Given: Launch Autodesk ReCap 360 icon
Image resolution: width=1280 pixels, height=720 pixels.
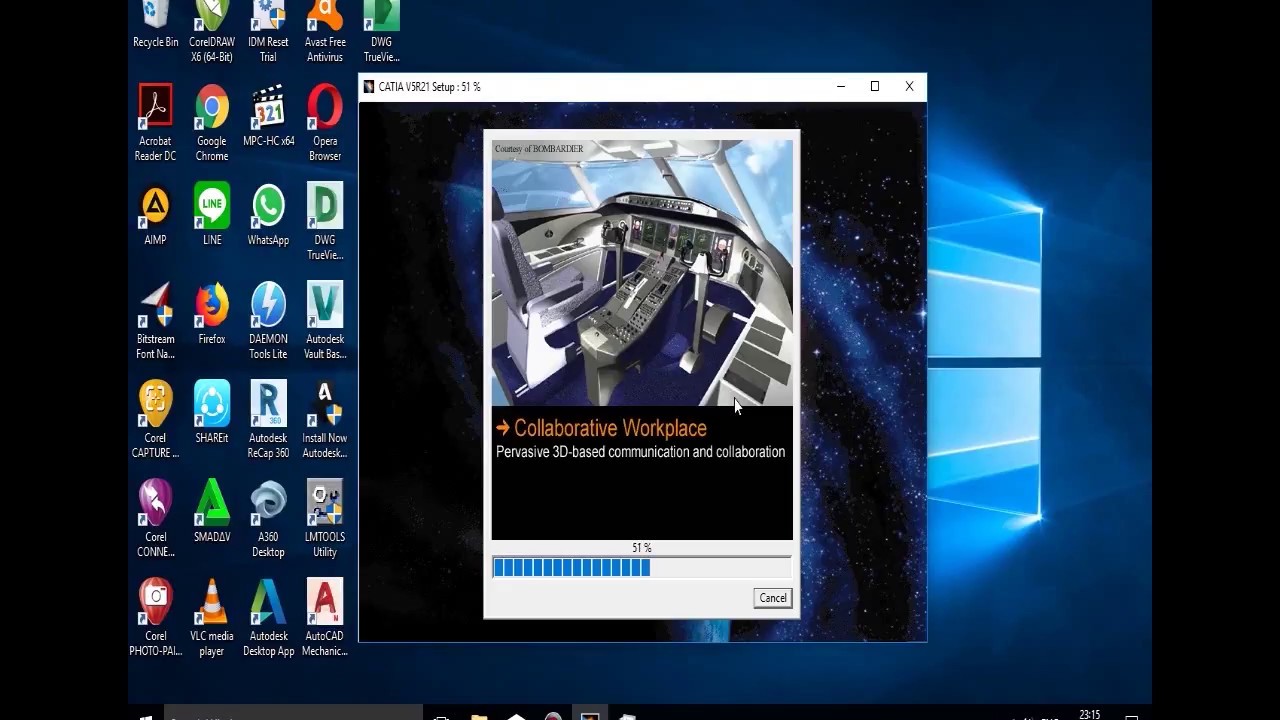Looking at the screenshot, I should click(x=268, y=420).
